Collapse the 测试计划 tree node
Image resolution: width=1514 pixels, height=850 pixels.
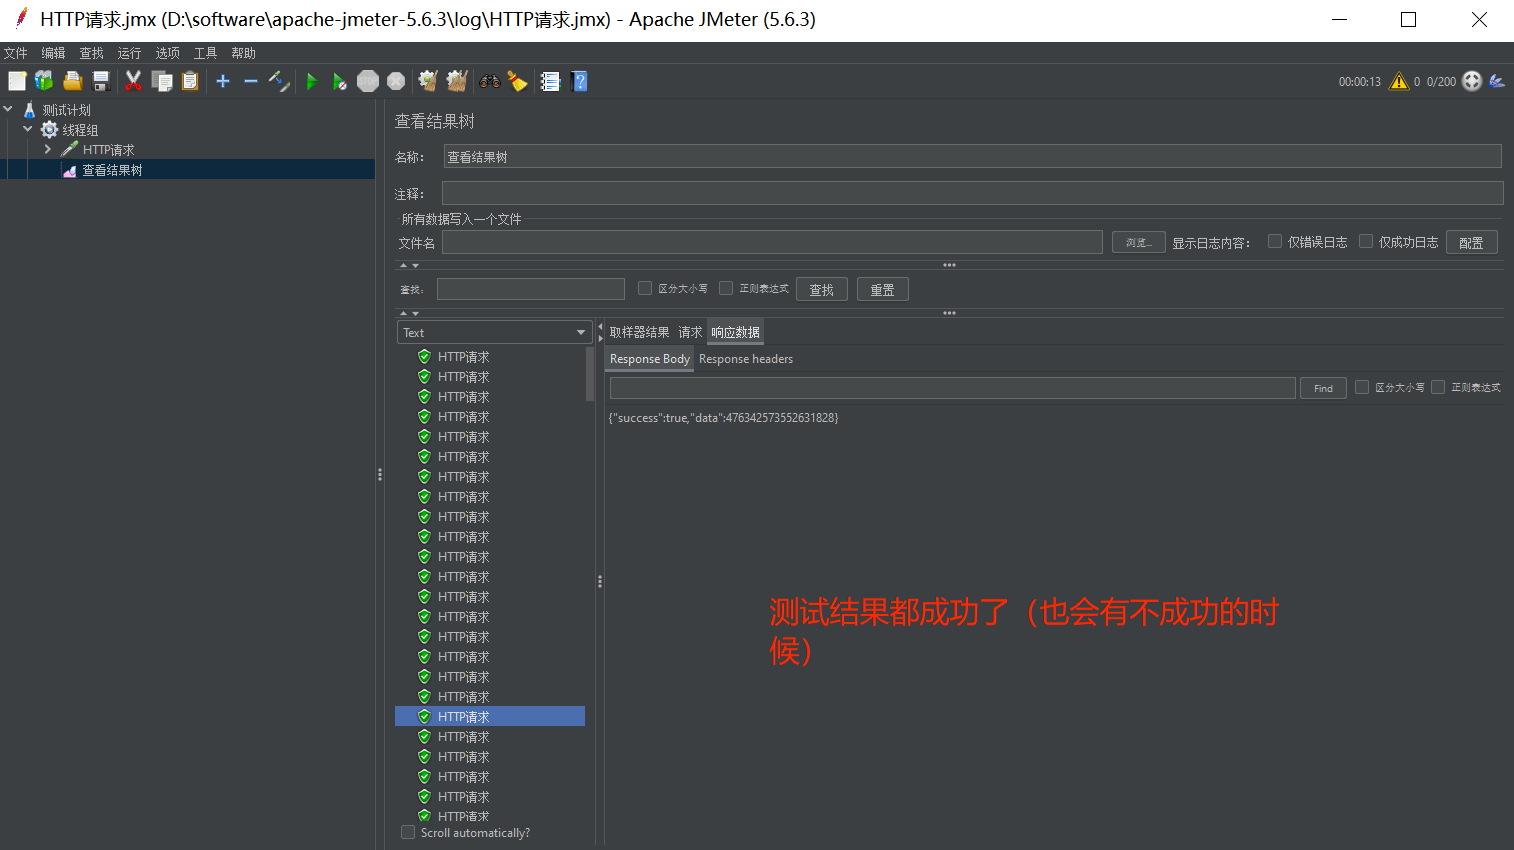[x=8, y=109]
